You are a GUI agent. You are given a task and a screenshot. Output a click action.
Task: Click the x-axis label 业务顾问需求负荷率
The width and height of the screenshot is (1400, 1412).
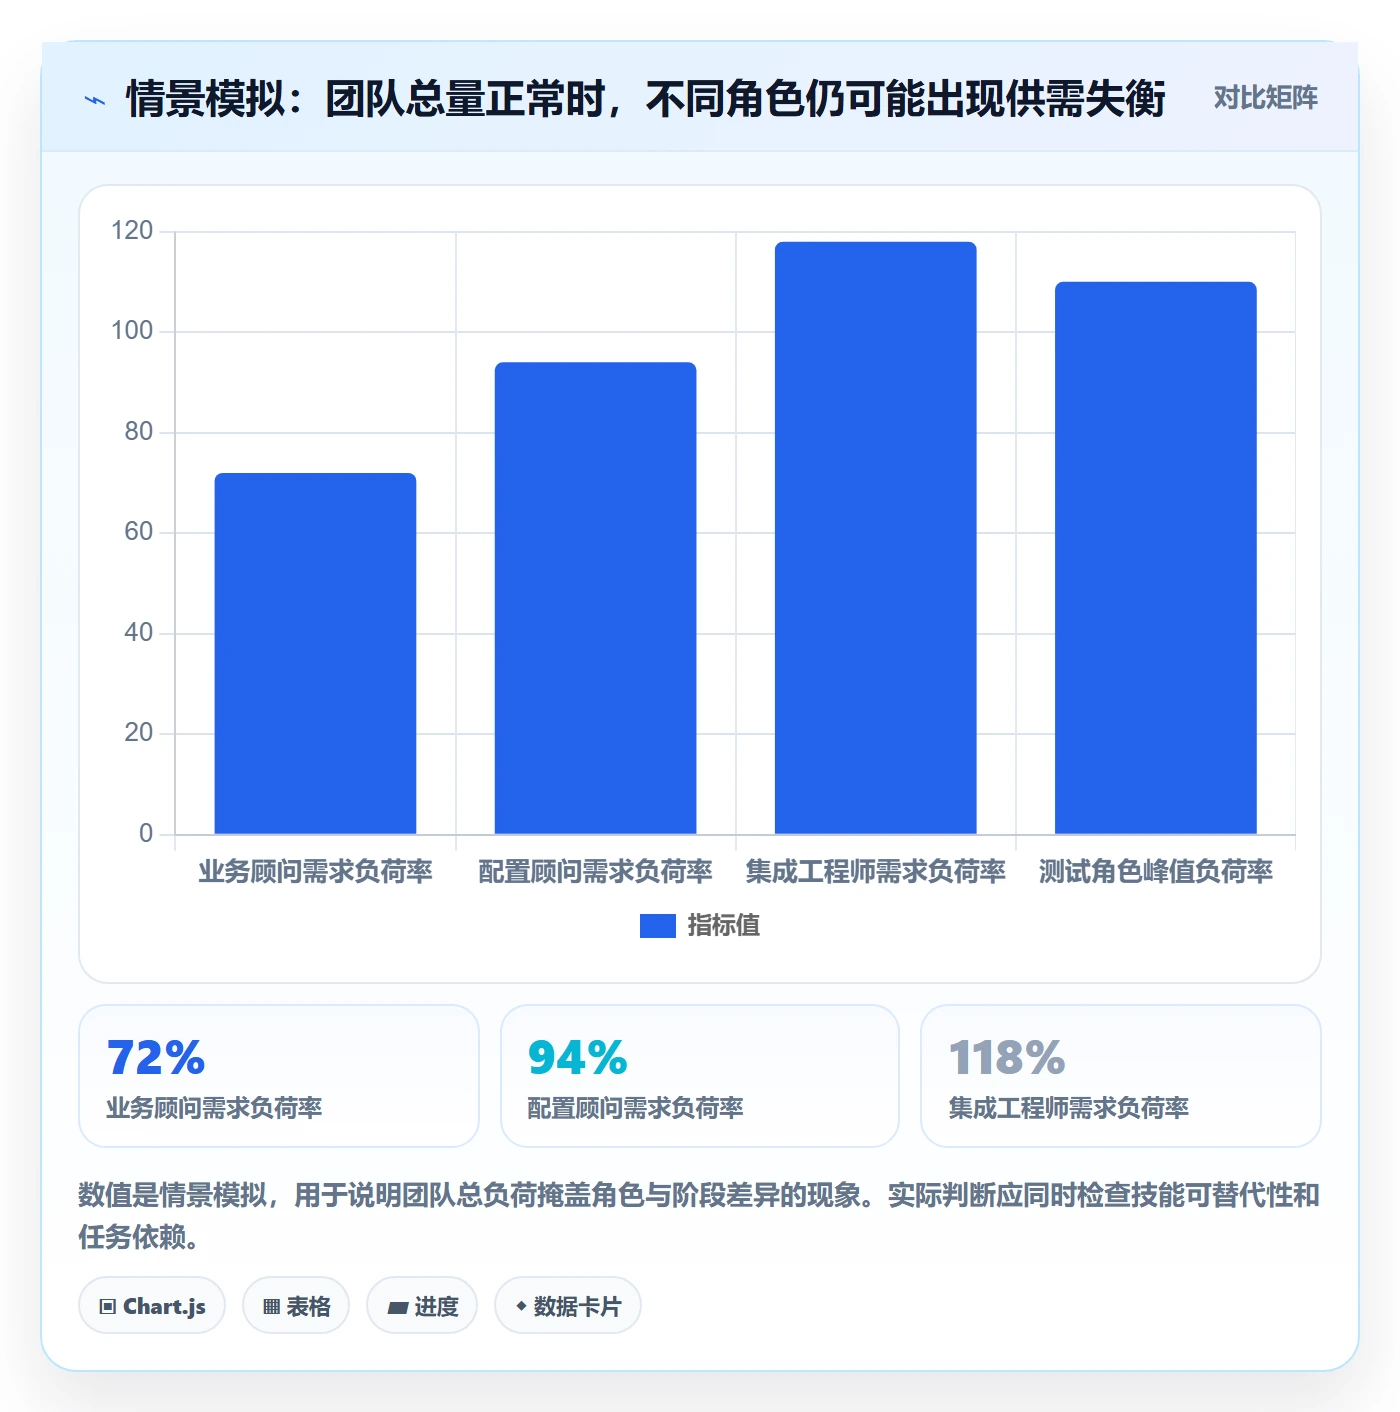coord(315,872)
